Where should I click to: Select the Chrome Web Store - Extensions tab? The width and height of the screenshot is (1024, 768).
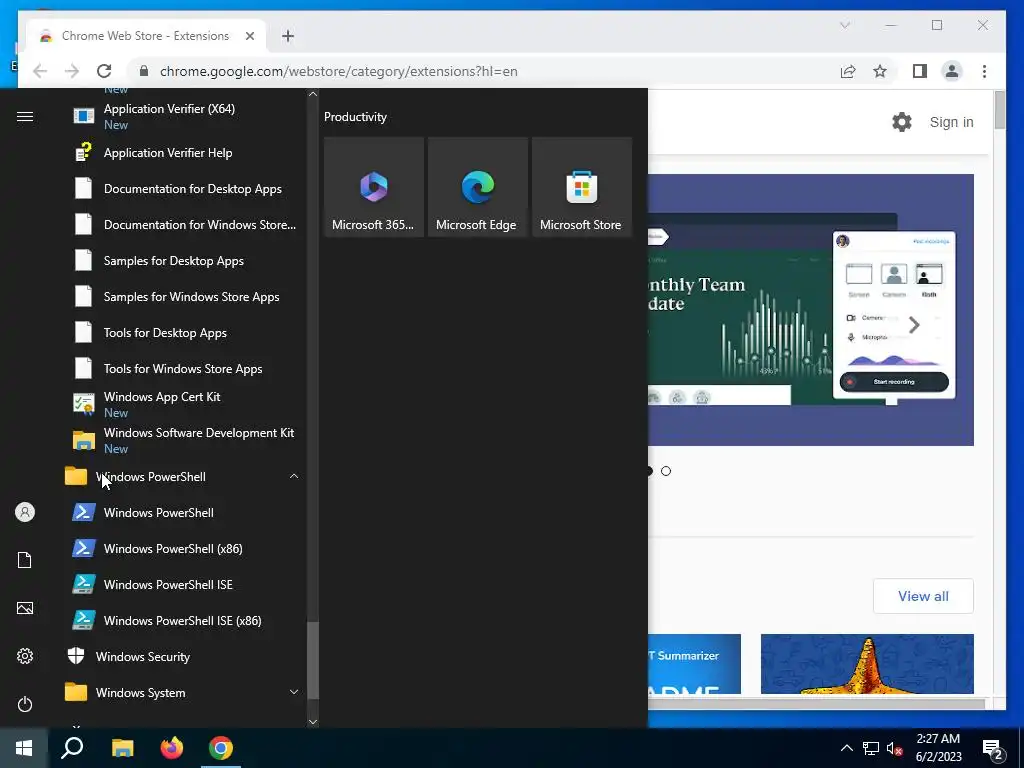pyautogui.click(x=146, y=36)
